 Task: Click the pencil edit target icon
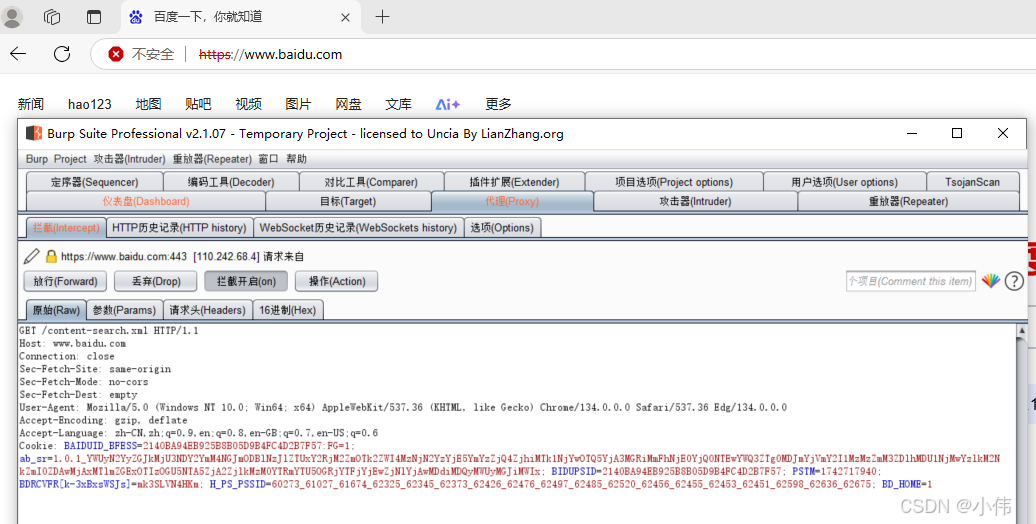point(31,256)
